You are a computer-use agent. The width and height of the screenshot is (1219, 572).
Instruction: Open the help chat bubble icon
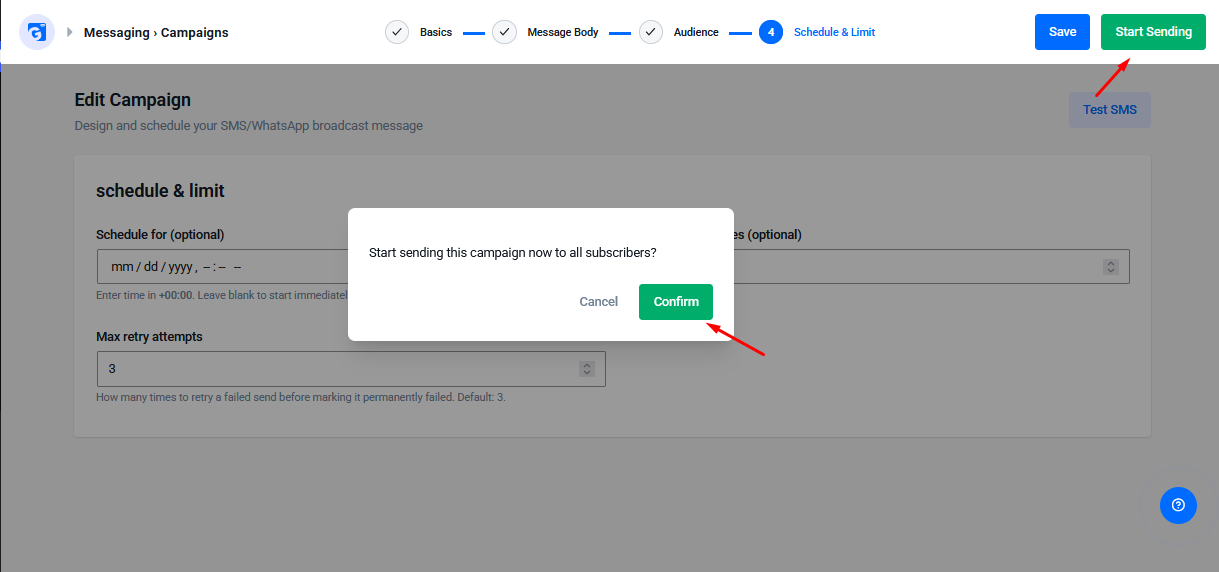click(1178, 505)
